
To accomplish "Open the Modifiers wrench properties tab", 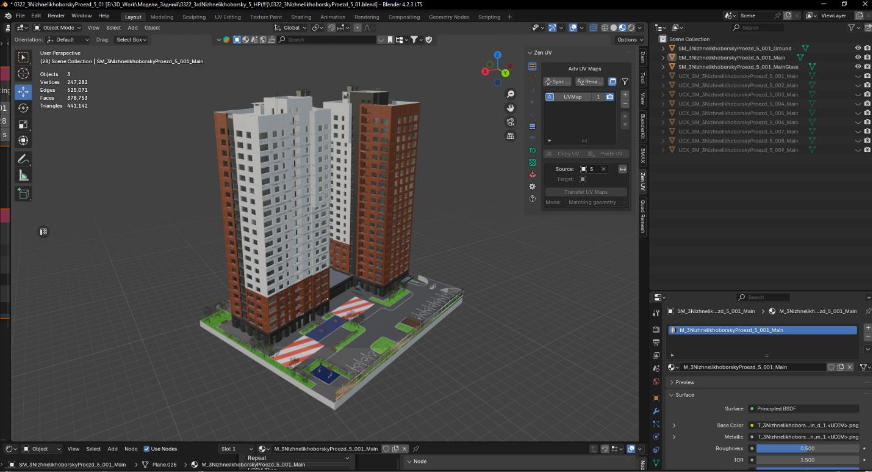I will point(656,411).
